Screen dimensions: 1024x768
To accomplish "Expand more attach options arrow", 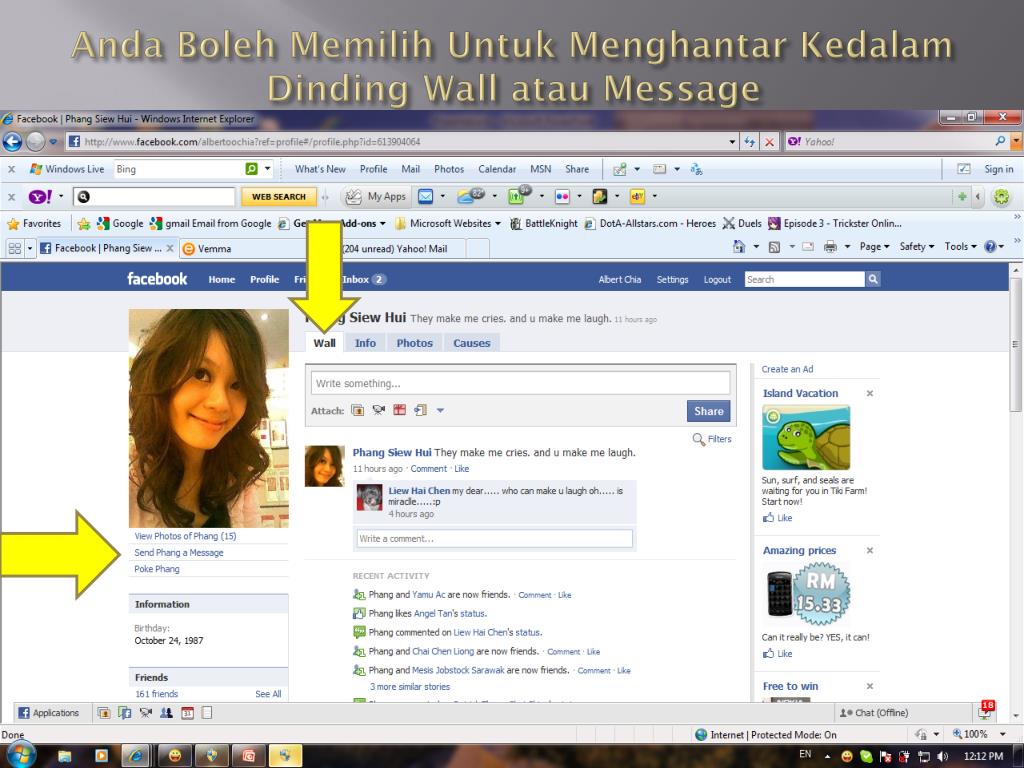I will [440, 410].
